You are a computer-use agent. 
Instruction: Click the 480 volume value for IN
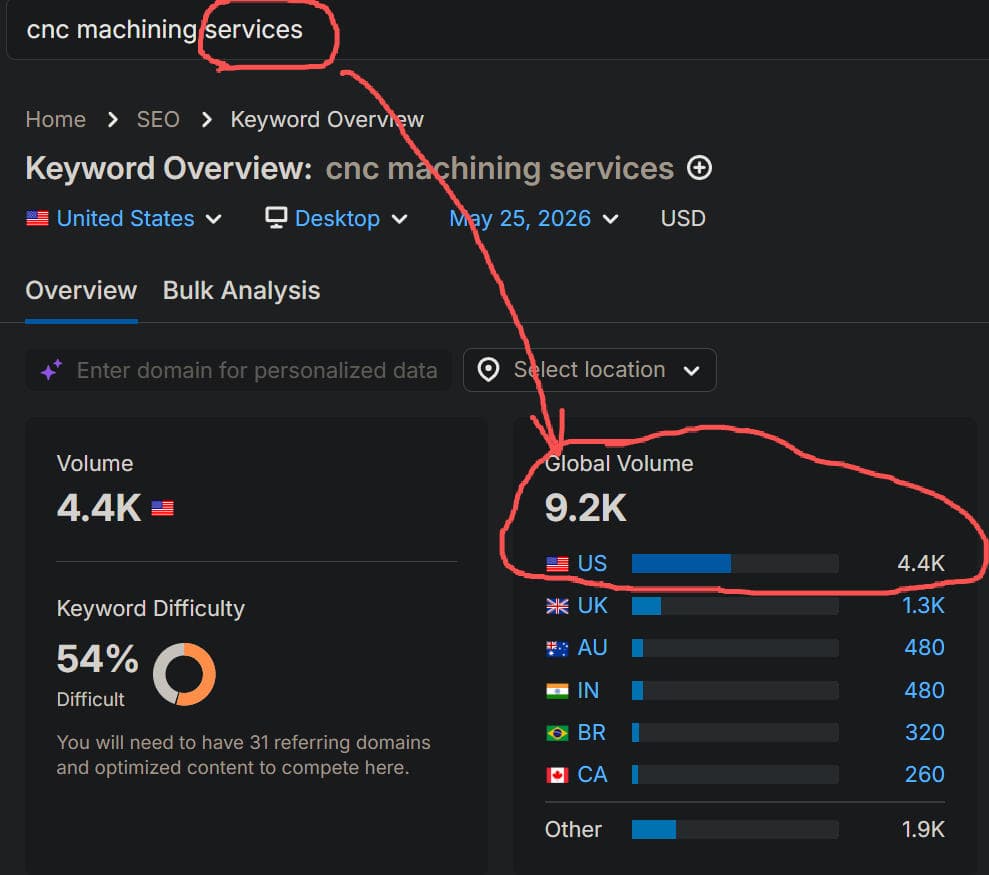point(925,691)
